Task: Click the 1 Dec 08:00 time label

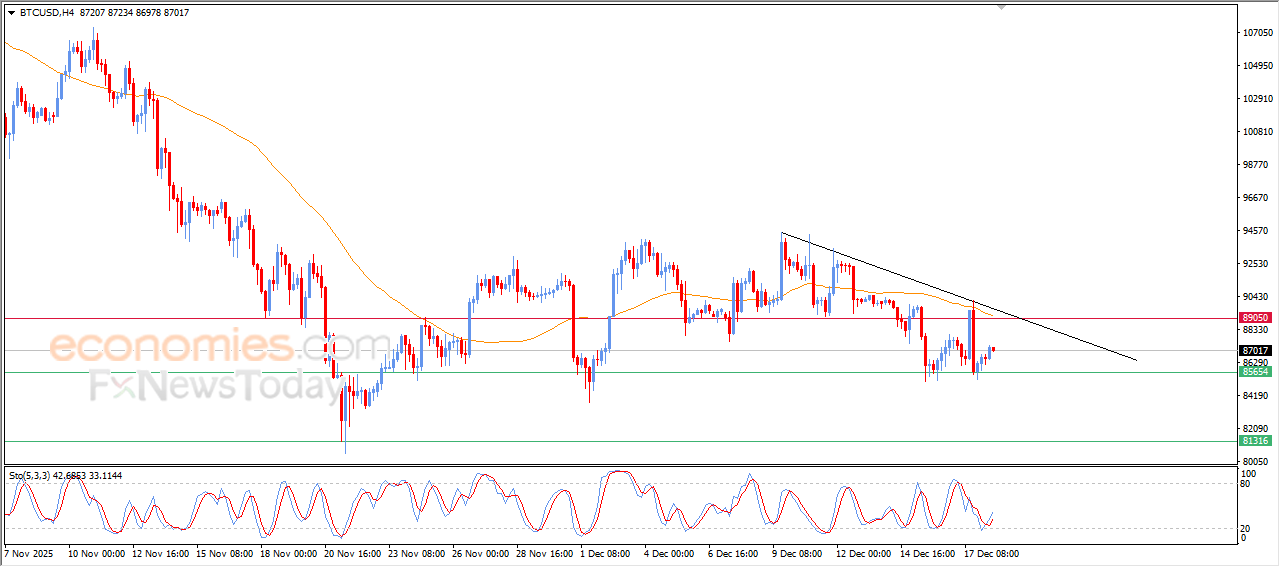Action: click(x=606, y=553)
